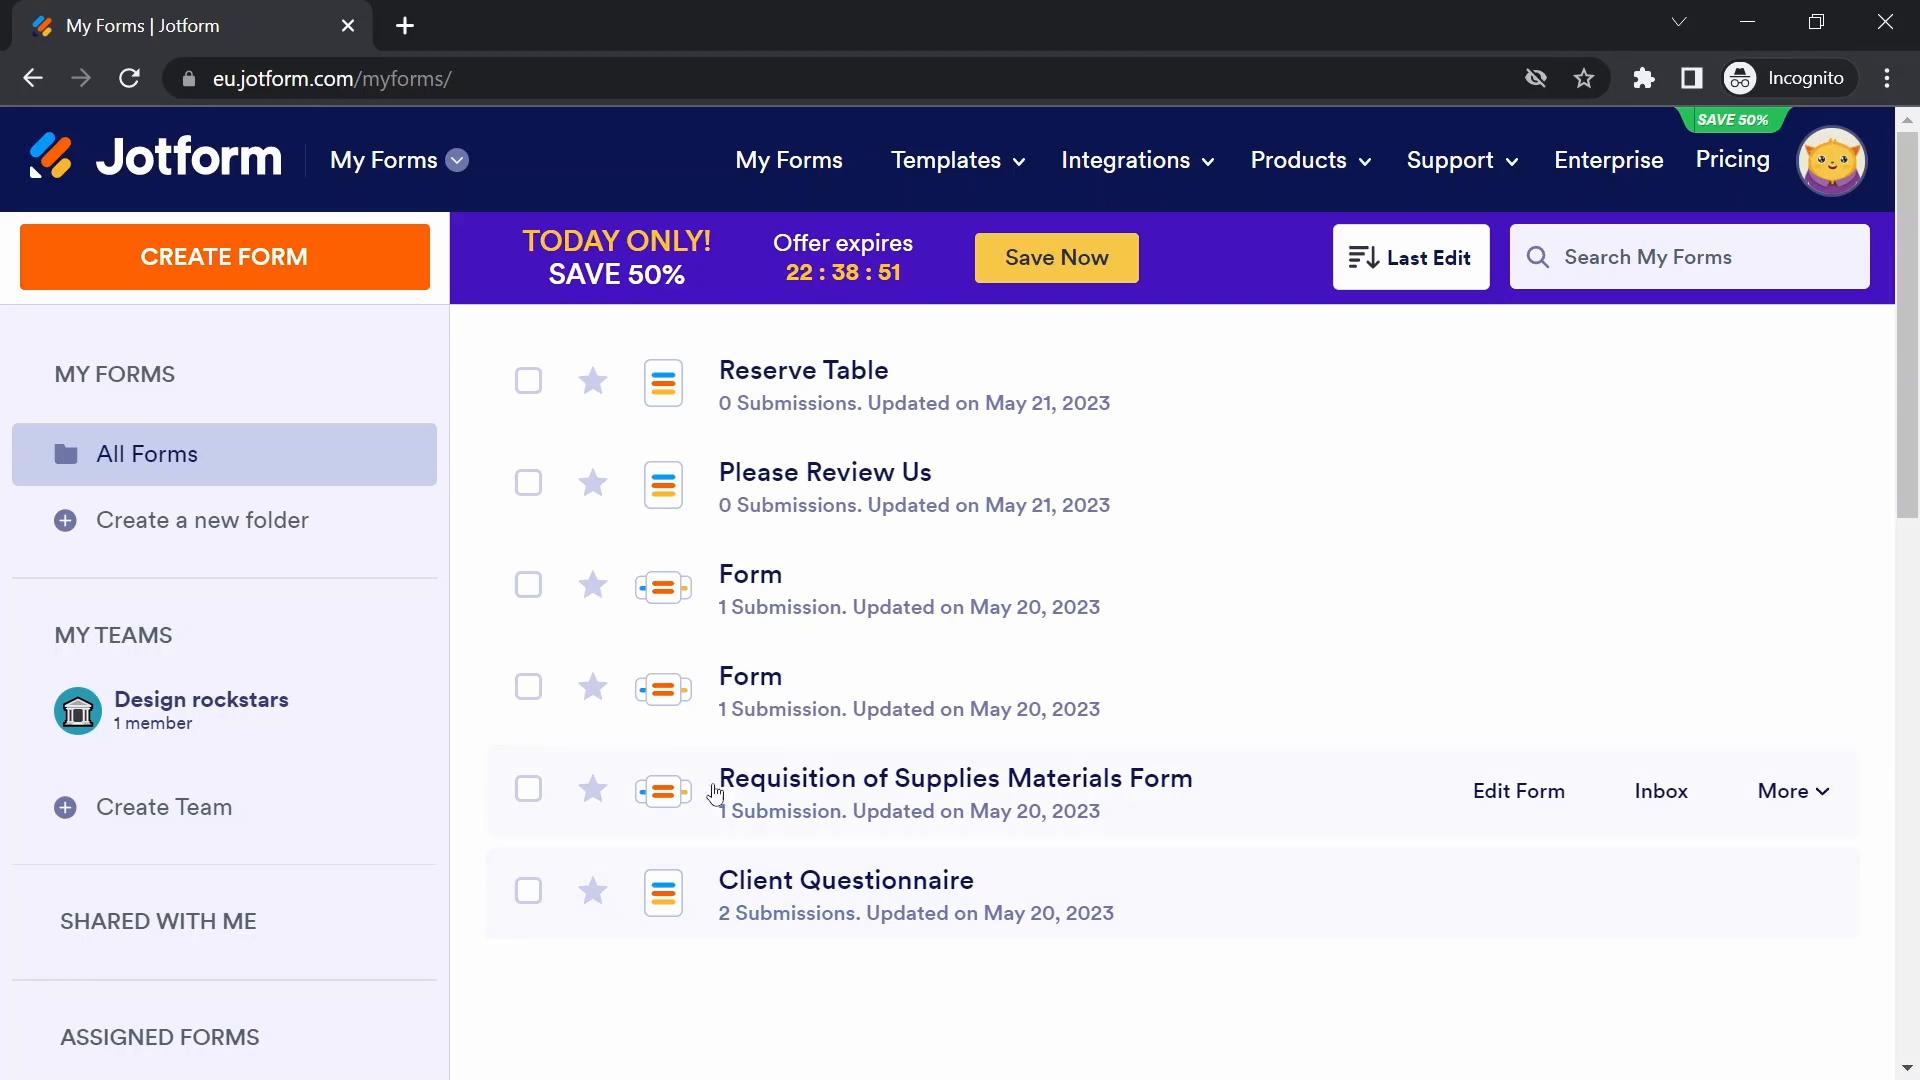Click the Search My Forms input field
The height and width of the screenshot is (1080, 1920).
[x=1691, y=257]
